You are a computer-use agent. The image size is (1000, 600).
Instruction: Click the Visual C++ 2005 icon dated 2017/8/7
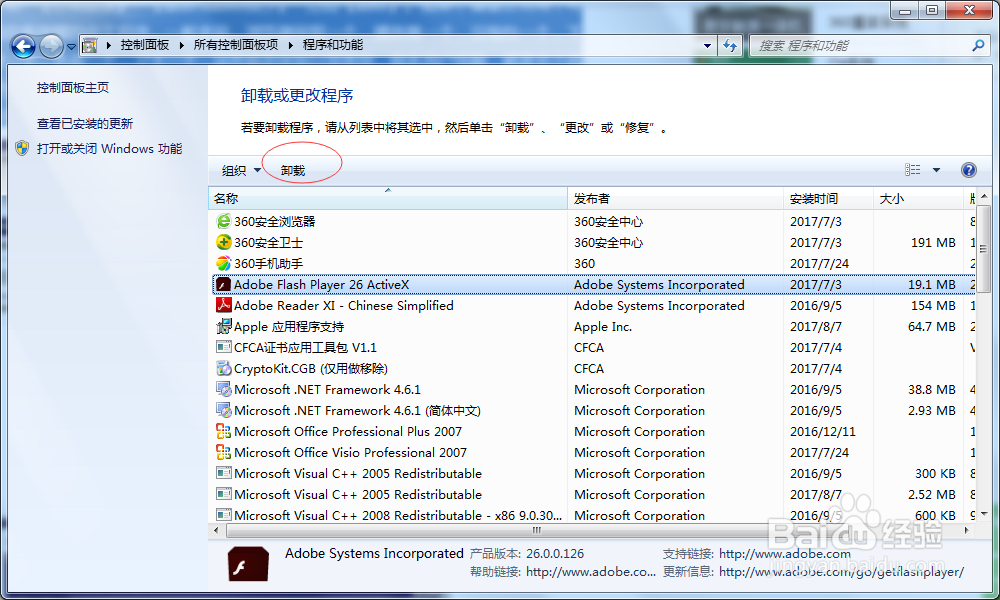(223, 494)
